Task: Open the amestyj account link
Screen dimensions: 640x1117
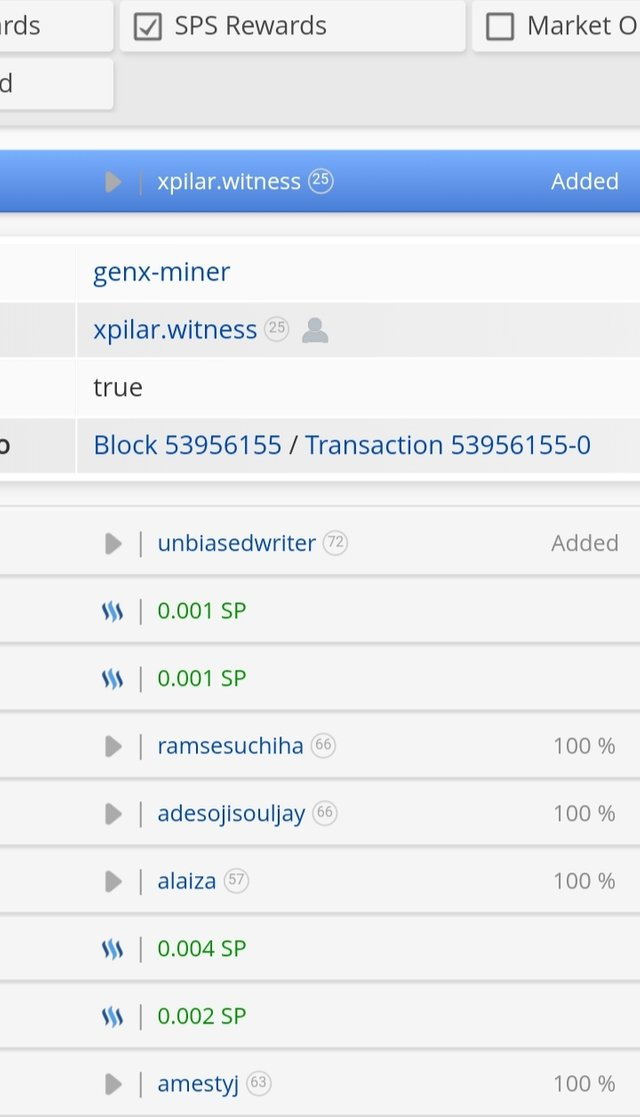Action: (x=198, y=1084)
